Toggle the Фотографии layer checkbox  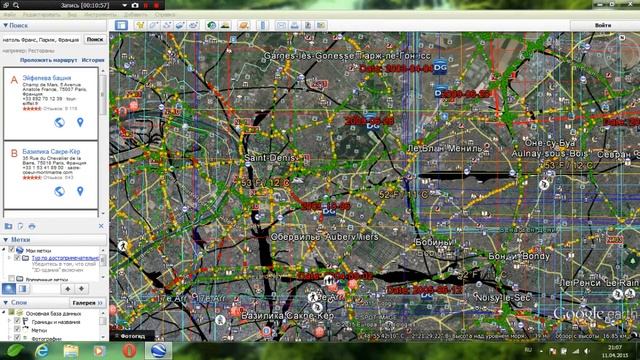[17, 338]
